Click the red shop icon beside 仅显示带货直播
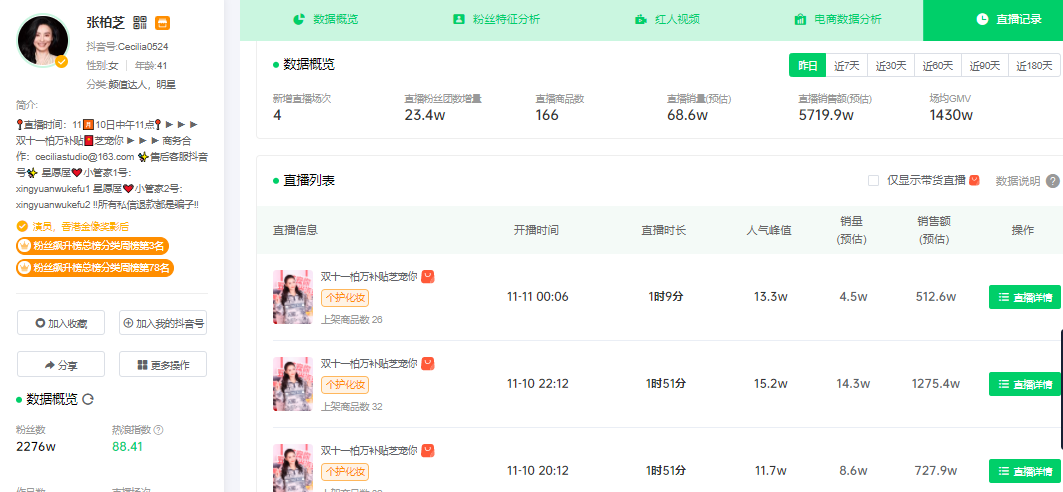1063x492 pixels. 974,180
